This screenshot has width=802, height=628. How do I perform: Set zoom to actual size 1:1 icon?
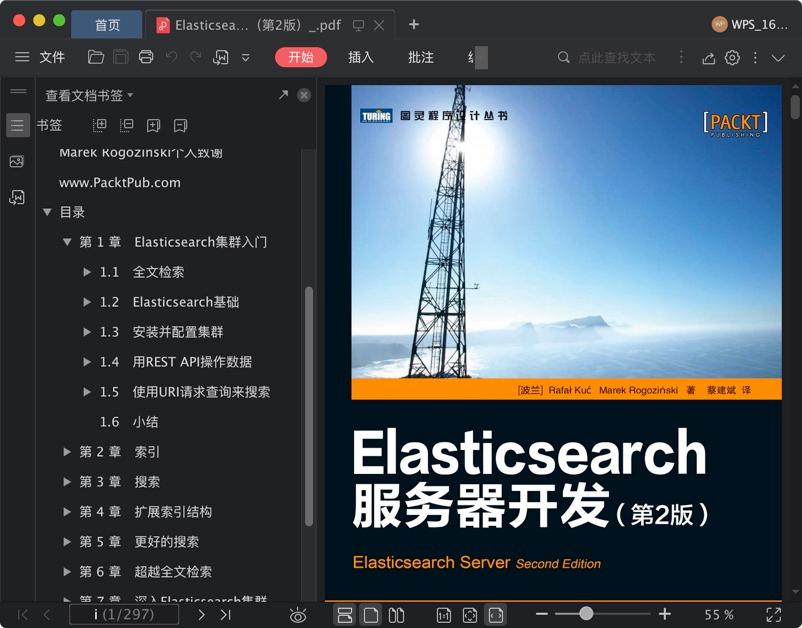click(x=443, y=615)
